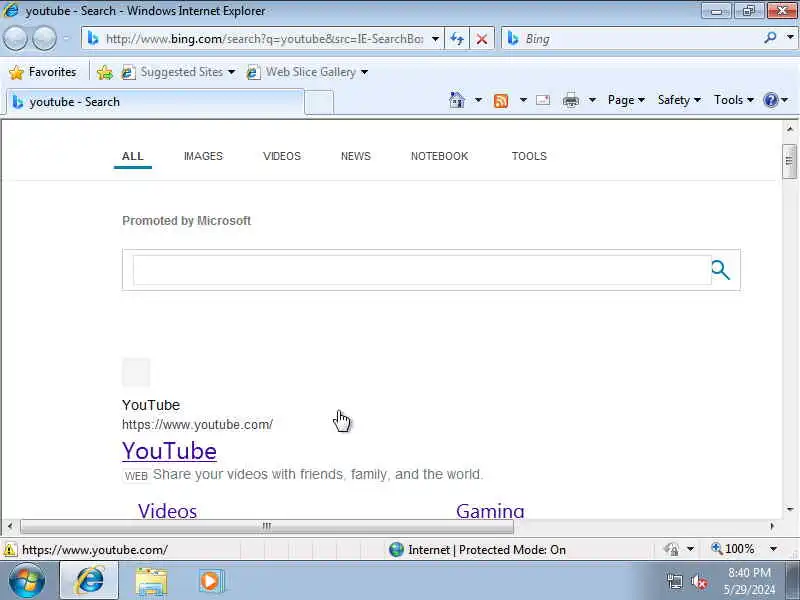Open Favorites star button
The width and height of the screenshot is (800, 600).
pos(43,72)
